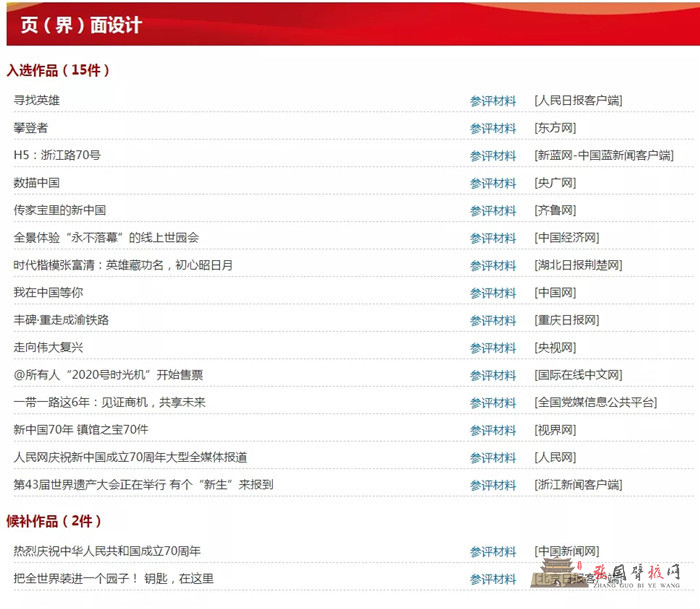Click the title 把全世界装进一个园子！钥匙，在这里
700x609 pixels.
(x=113, y=578)
